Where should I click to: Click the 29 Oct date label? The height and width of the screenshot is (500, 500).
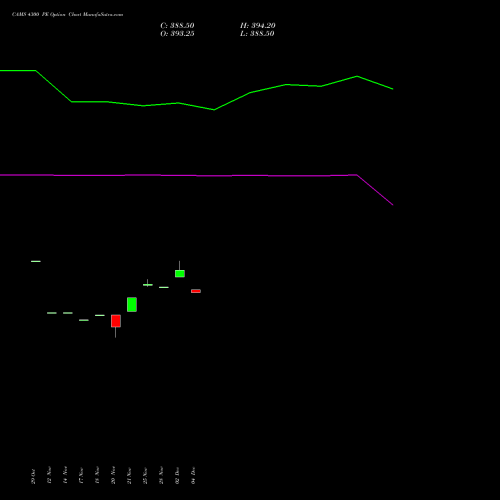point(33,476)
